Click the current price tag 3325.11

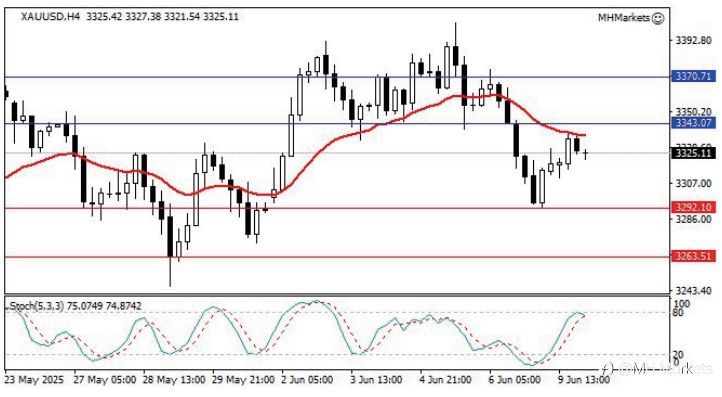click(693, 153)
